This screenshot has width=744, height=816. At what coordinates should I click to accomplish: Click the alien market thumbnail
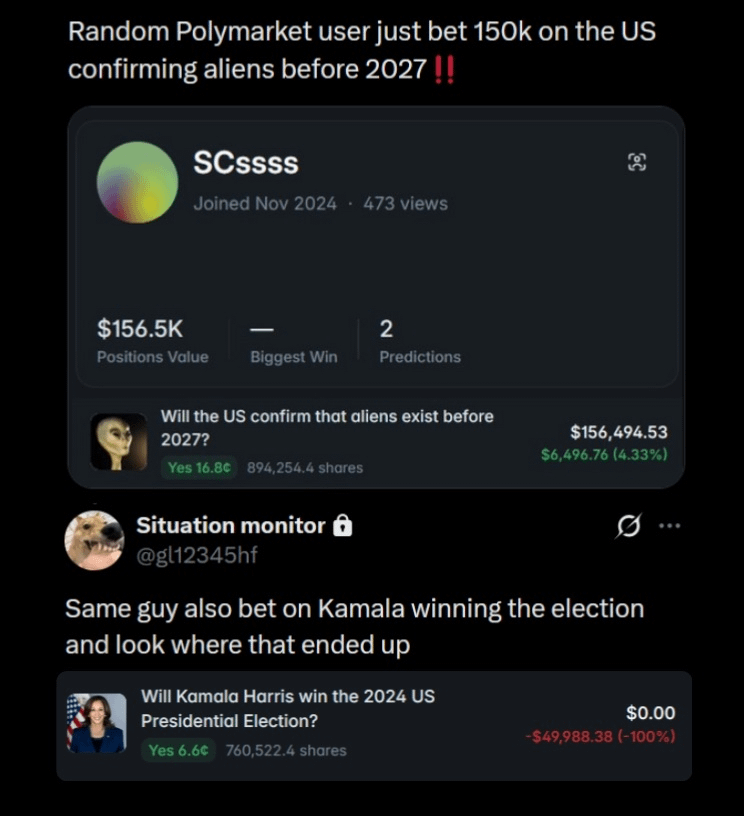coord(119,442)
